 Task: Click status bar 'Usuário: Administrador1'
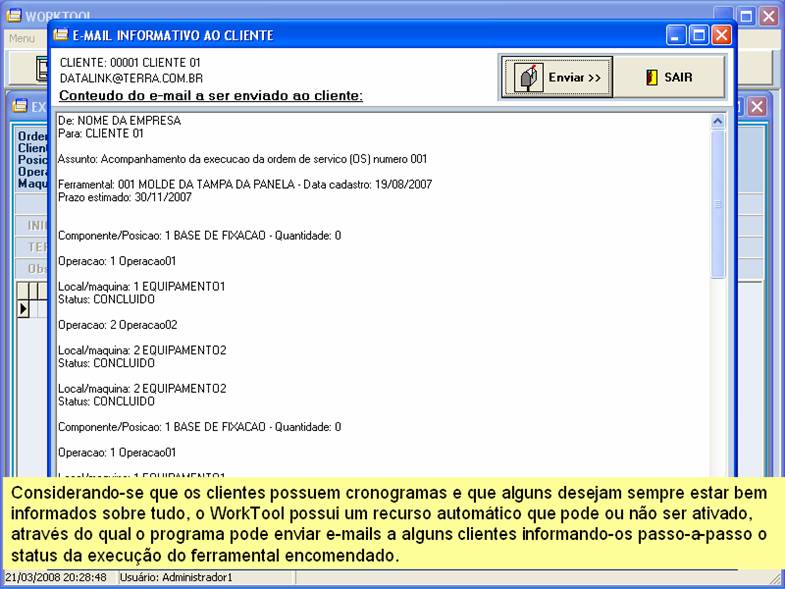click(176, 577)
